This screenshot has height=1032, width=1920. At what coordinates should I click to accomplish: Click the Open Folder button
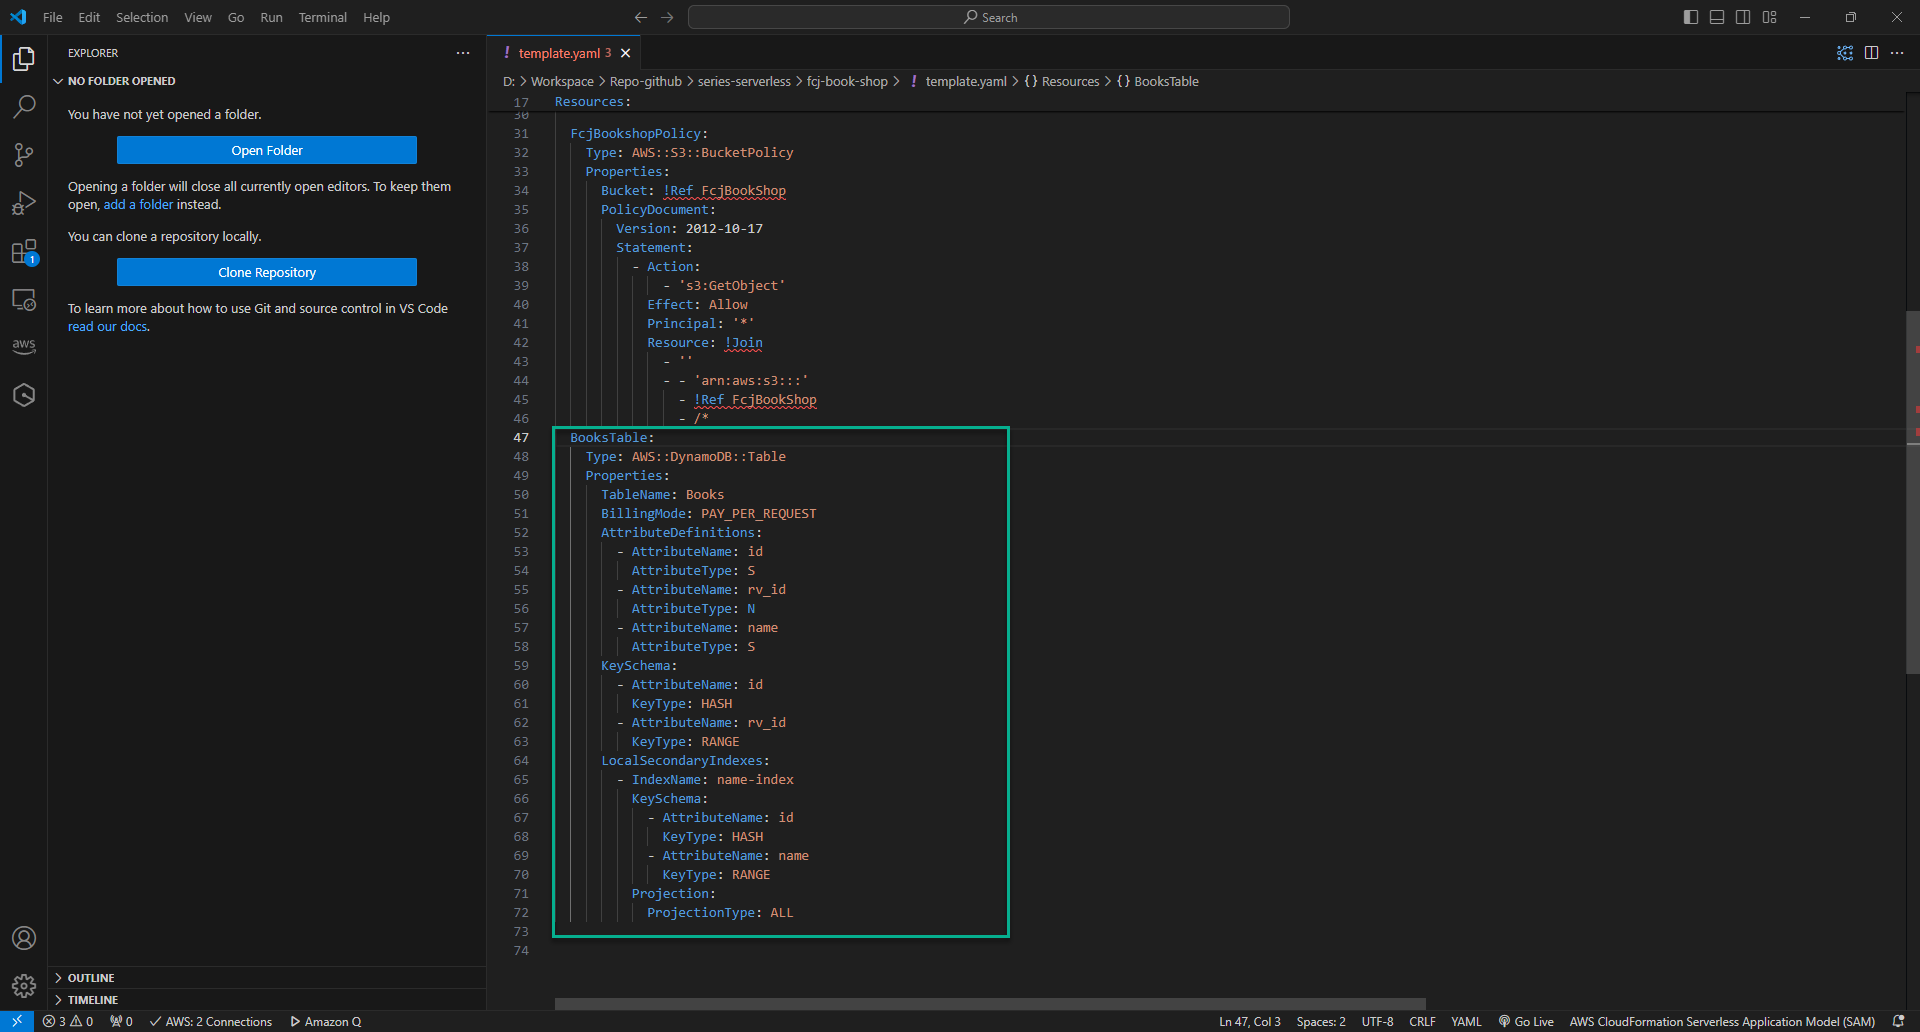(x=267, y=150)
